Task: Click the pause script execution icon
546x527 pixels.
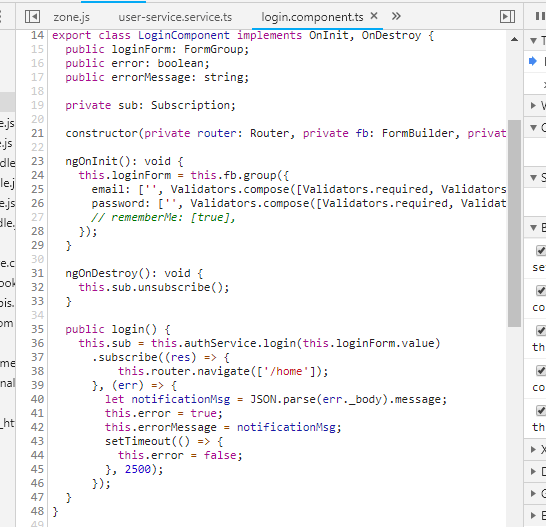Action: pyautogui.click(x=540, y=16)
